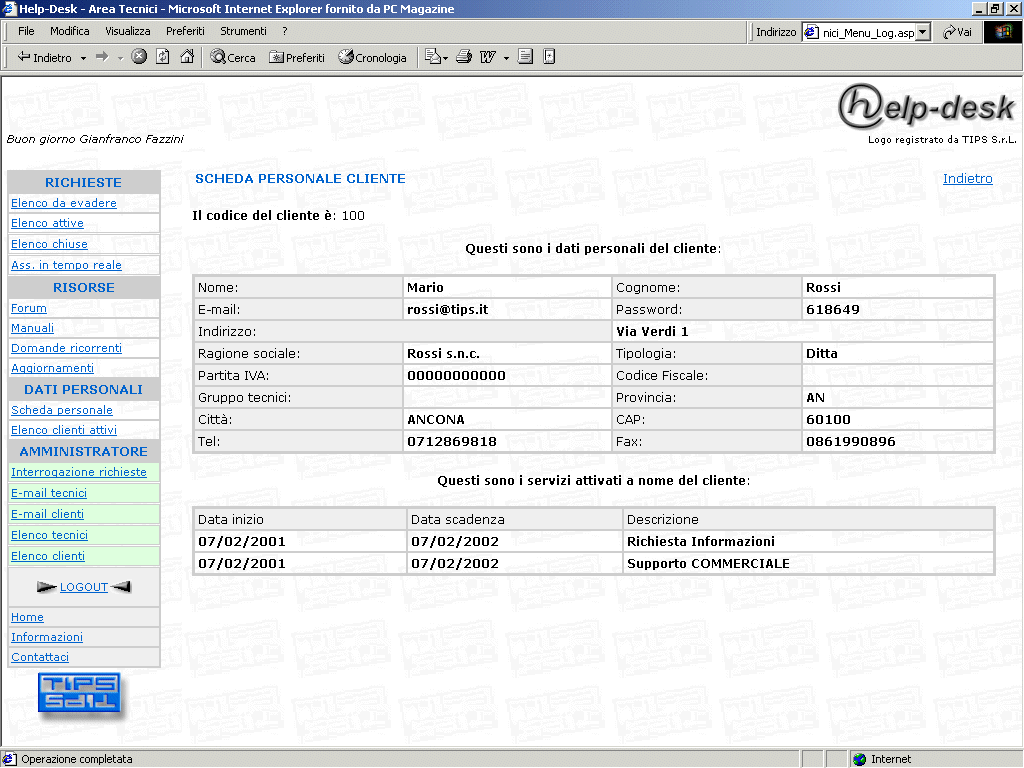Open Elenco clienti attivi link

pyautogui.click(x=64, y=430)
